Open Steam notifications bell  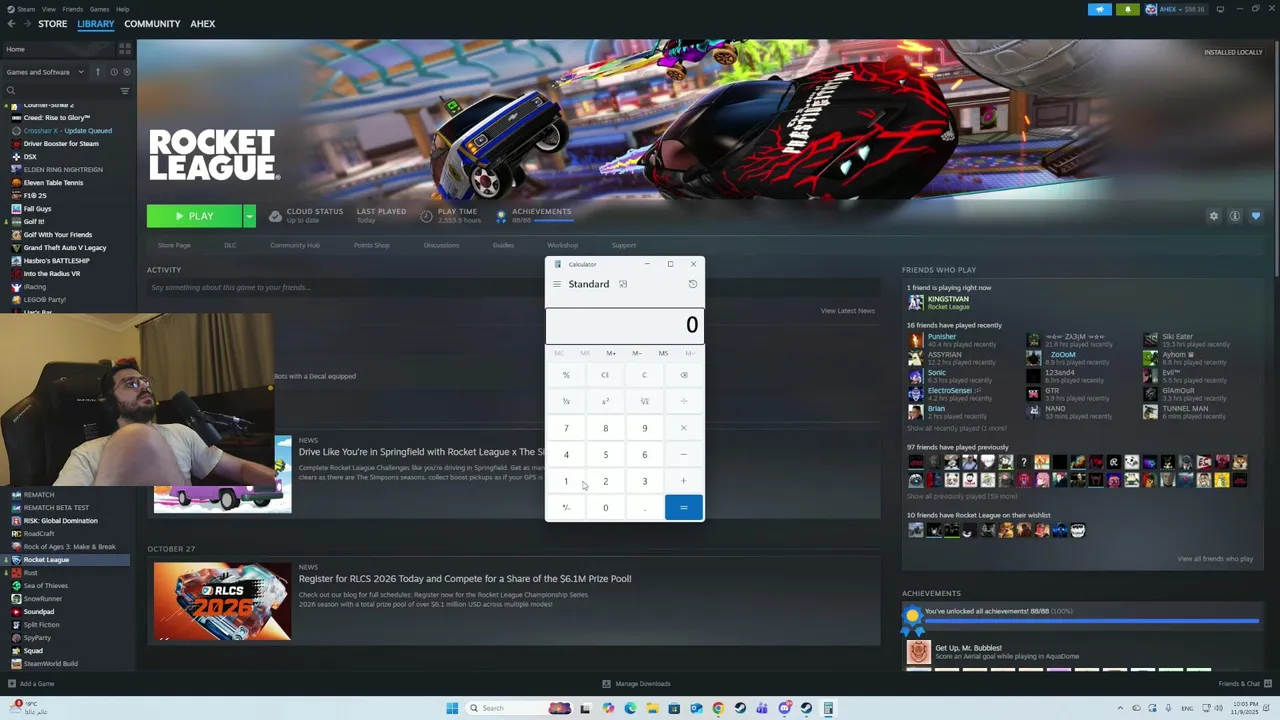point(1127,9)
